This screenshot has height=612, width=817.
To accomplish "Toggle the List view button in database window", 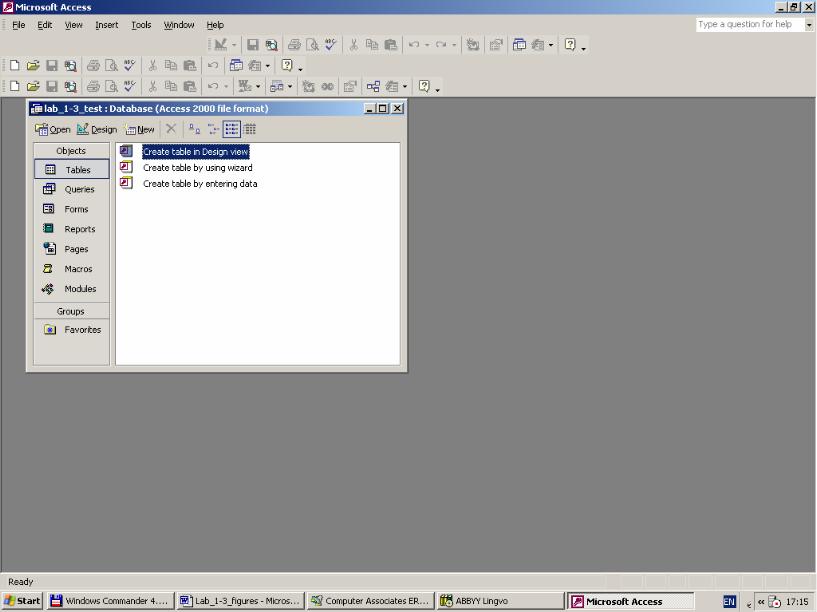I will coord(232,129).
